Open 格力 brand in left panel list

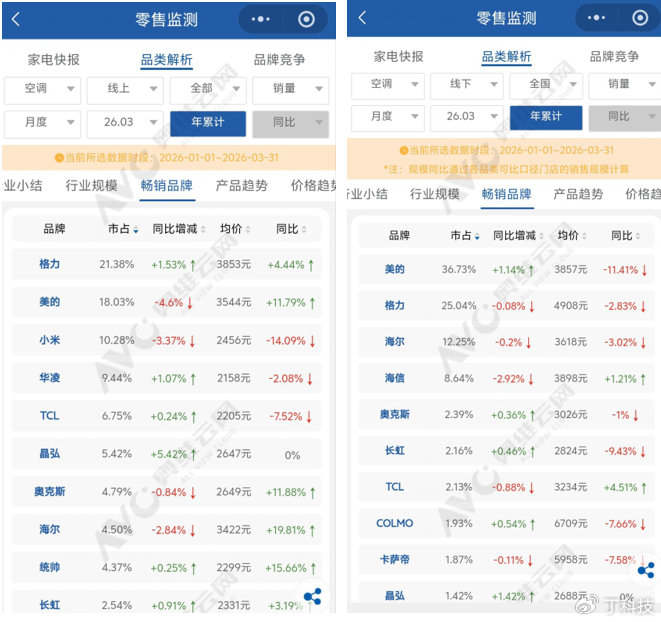[x=49, y=264]
